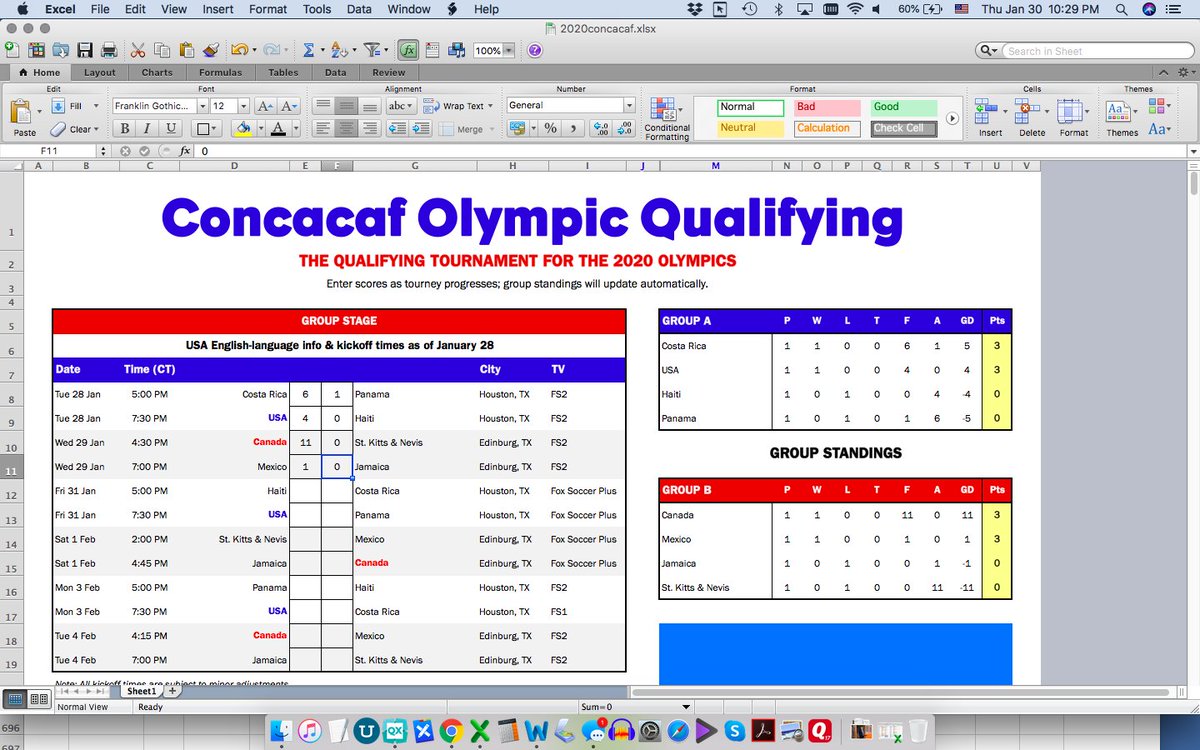Print the sheet using the printer icon
The height and width of the screenshot is (750, 1200).
coord(108,50)
